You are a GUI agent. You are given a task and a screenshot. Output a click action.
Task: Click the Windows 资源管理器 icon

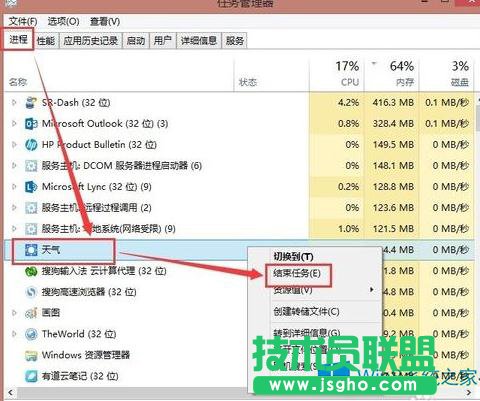pos(31,355)
